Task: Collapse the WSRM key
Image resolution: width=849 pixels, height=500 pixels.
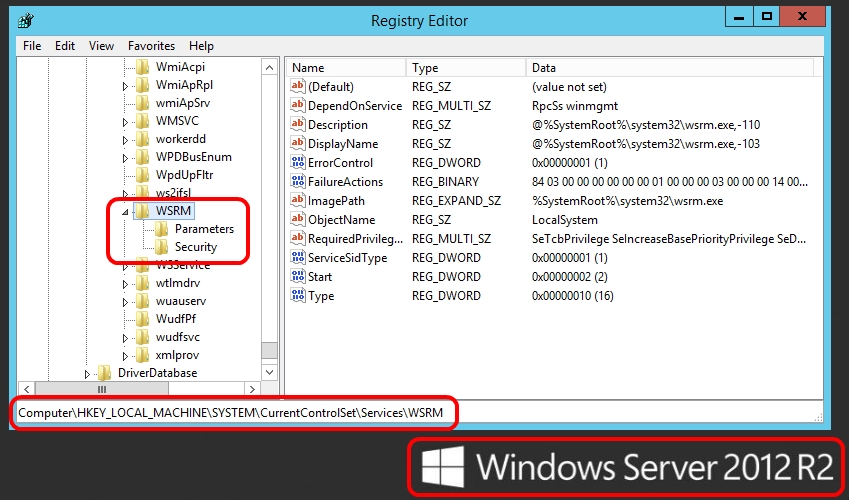Action: [125, 212]
